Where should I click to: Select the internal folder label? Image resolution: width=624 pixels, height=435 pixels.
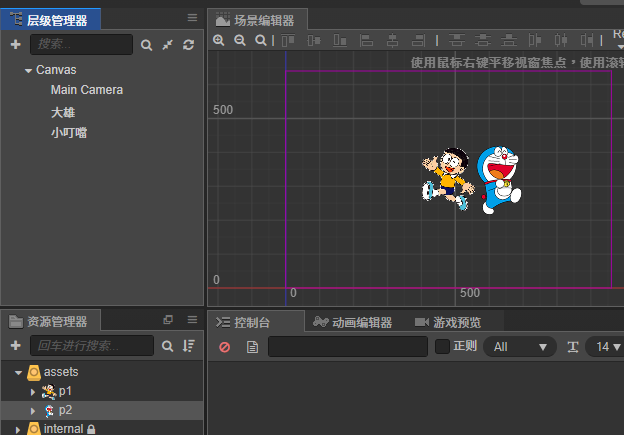tap(63, 429)
